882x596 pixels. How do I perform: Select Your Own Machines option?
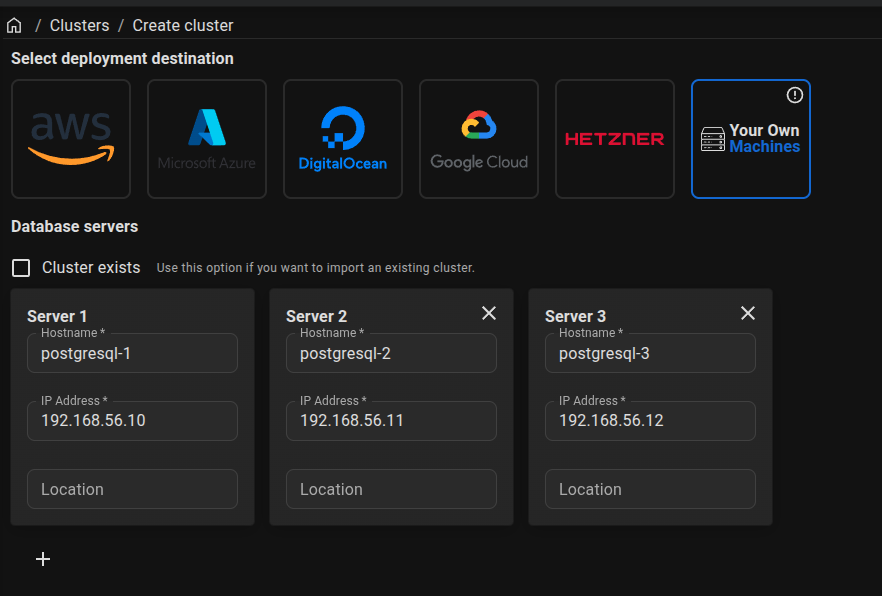[x=751, y=139]
